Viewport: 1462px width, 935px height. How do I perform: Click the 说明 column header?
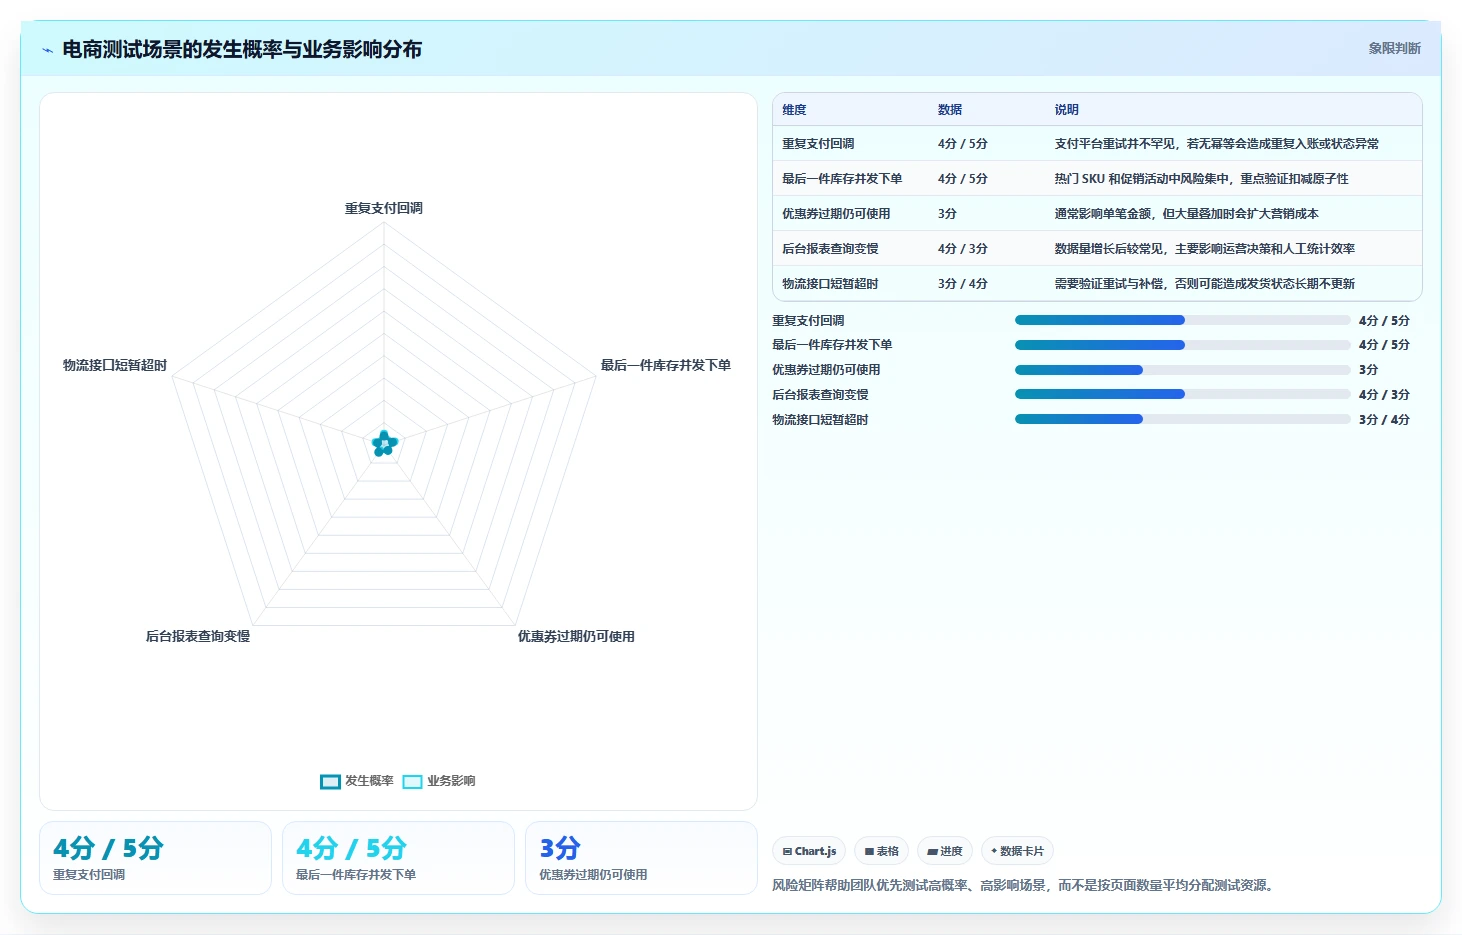1066,110
